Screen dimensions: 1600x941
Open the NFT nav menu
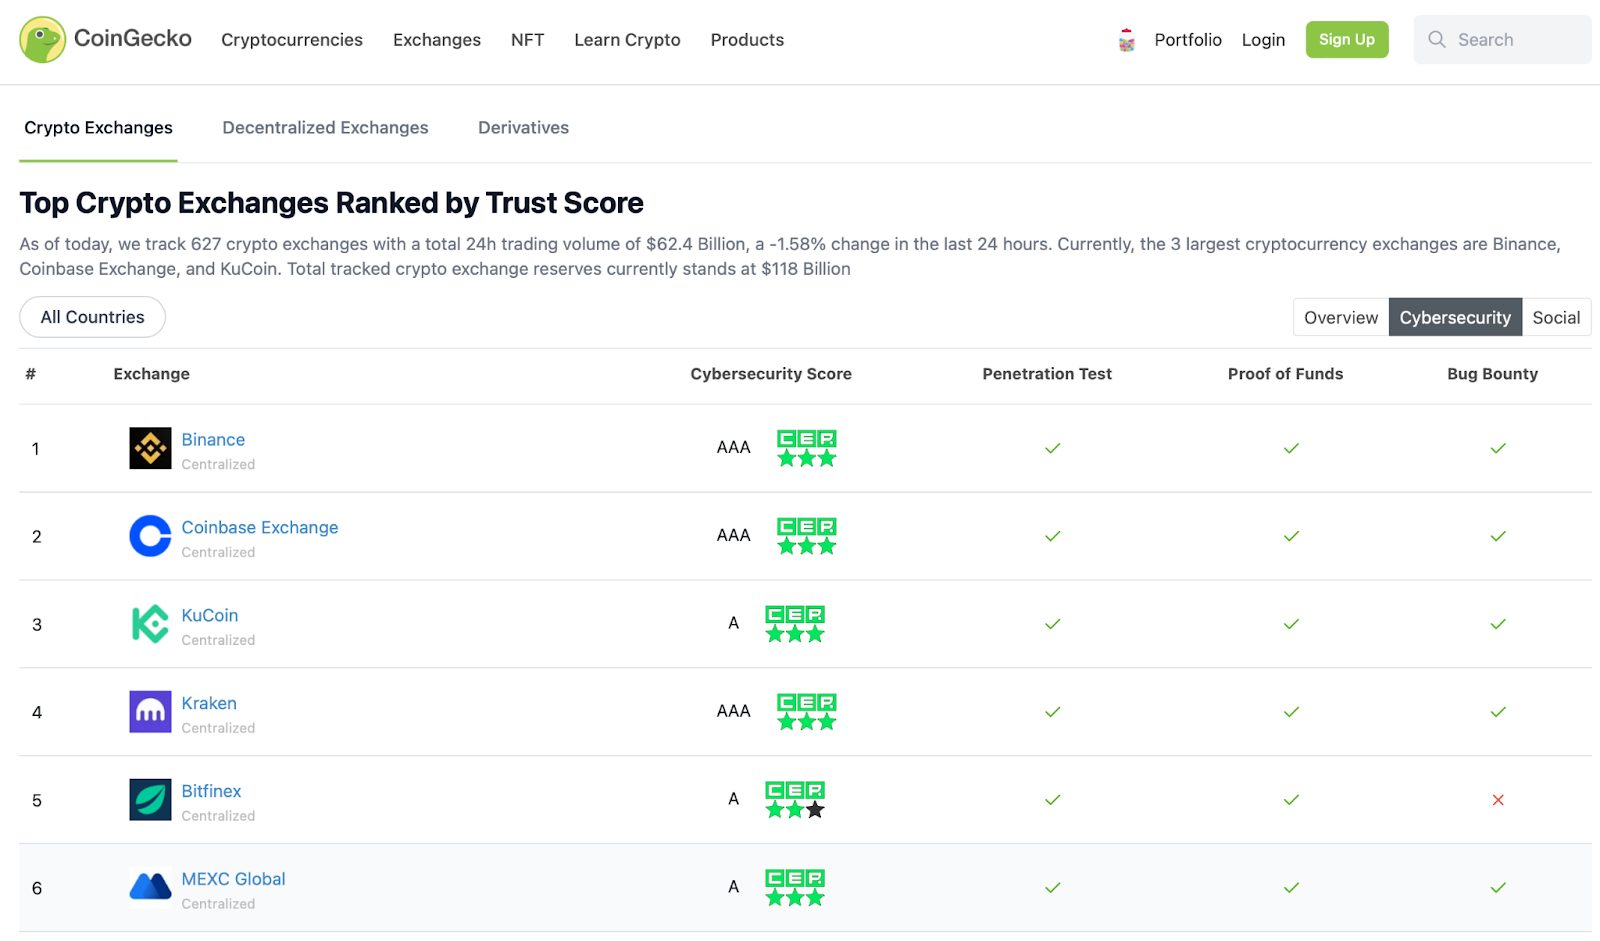tap(528, 40)
